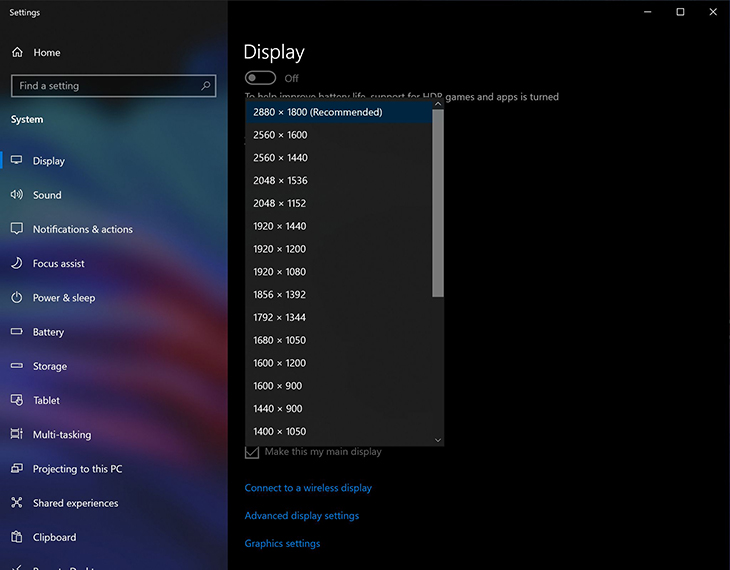Open Home in Settings sidebar
This screenshot has height=570, width=730.
coord(114,52)
